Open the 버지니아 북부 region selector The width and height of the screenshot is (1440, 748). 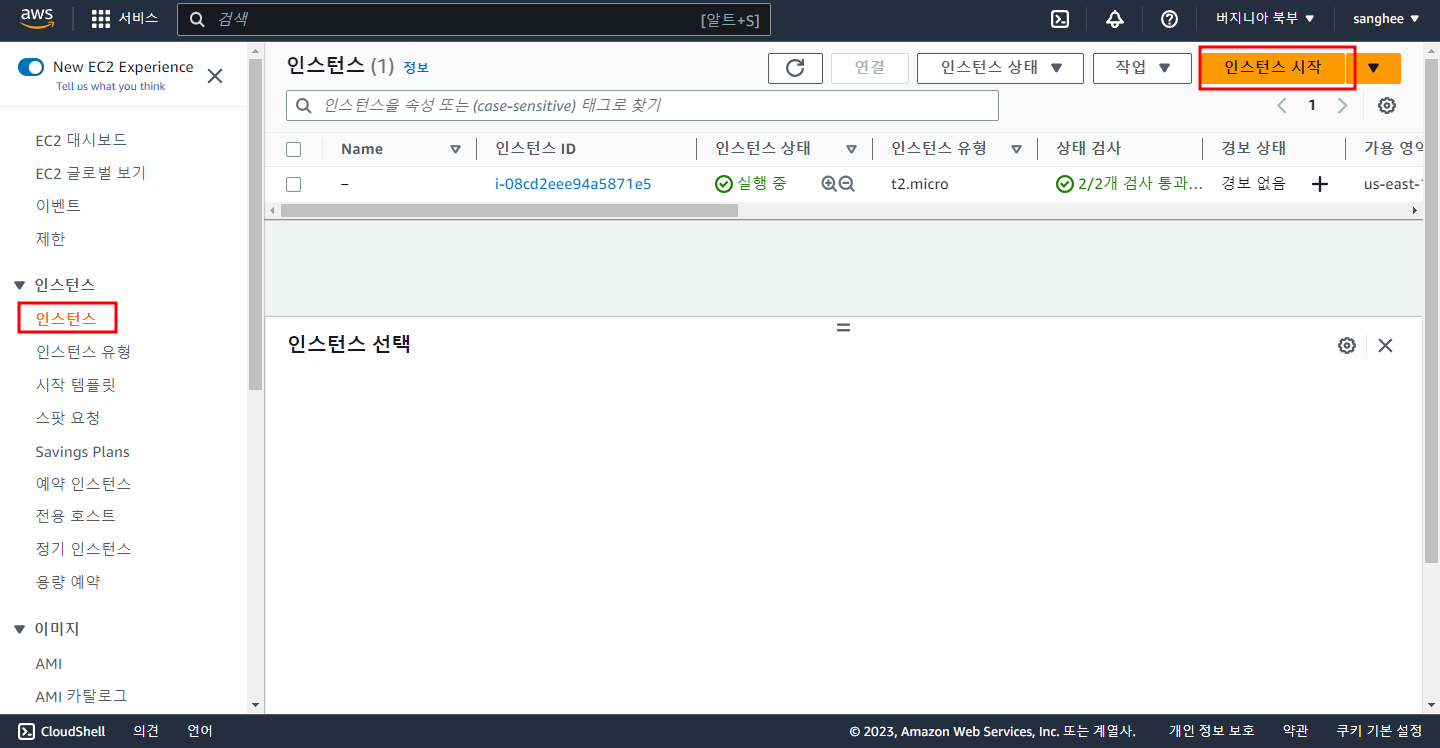1265,19
